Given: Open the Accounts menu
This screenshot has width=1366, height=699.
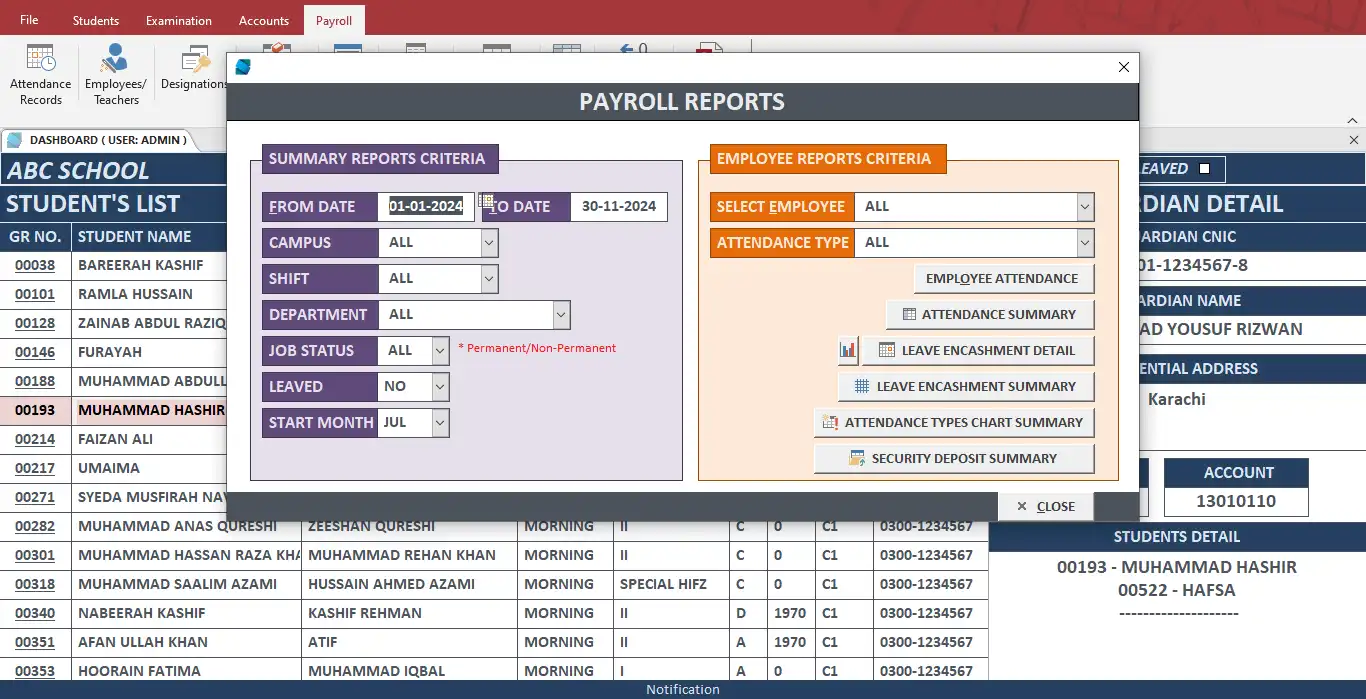Looking at the screenshot, I should [263, 19].
